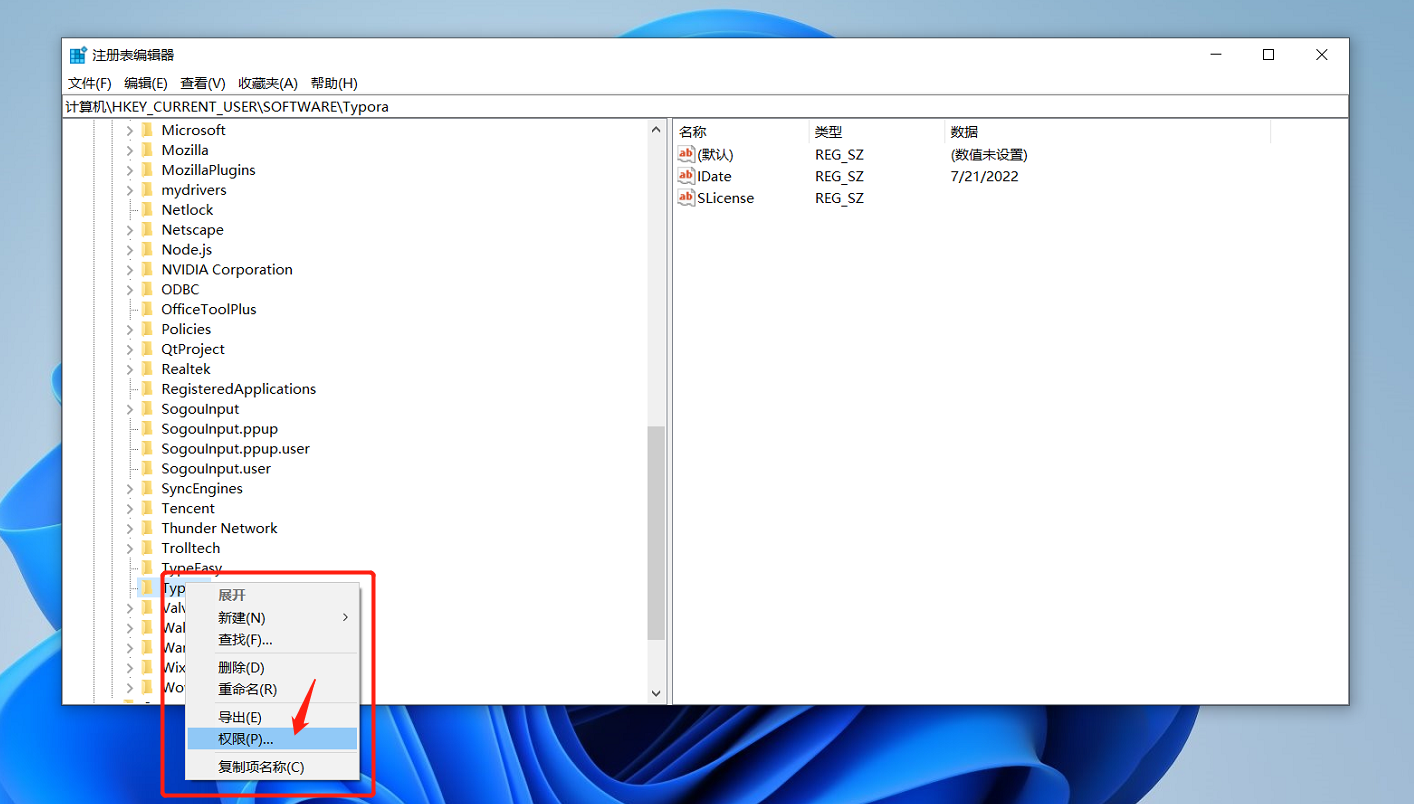Click the Netlock folder icon
This screenshot has width=1414, height=804.
147,210
